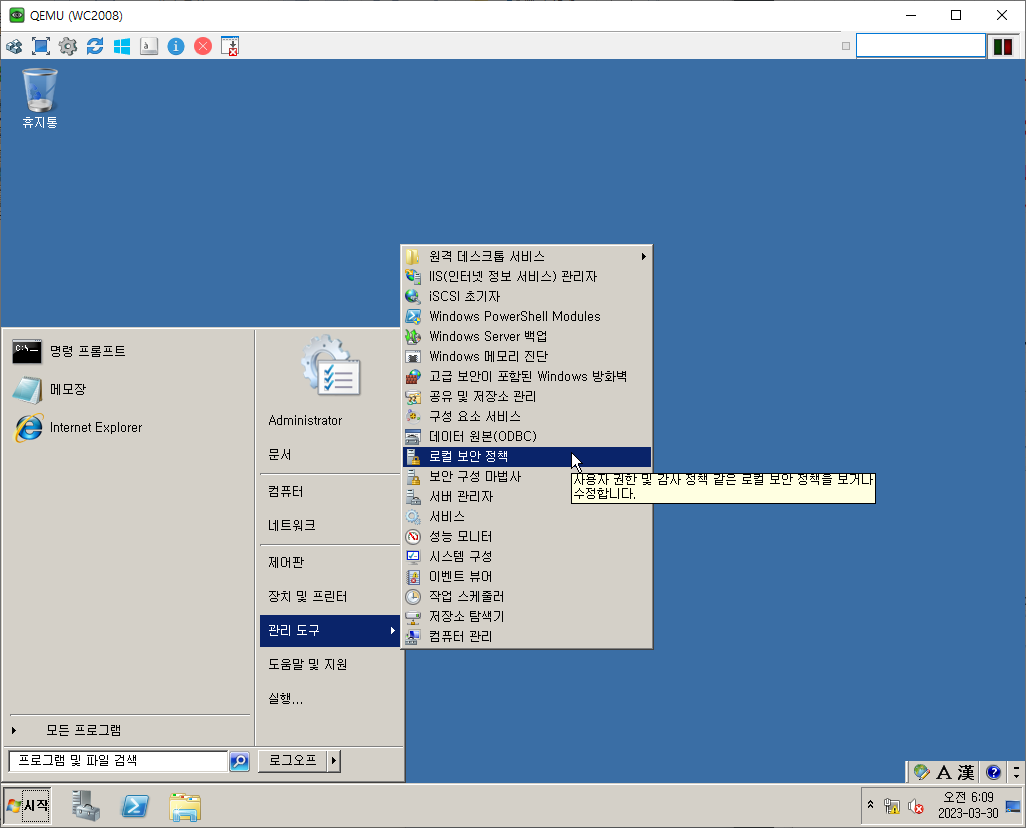Open Windows Explorer taskbar icon
This screenshot has height=828, width=1026.
(x=185, y=806)
